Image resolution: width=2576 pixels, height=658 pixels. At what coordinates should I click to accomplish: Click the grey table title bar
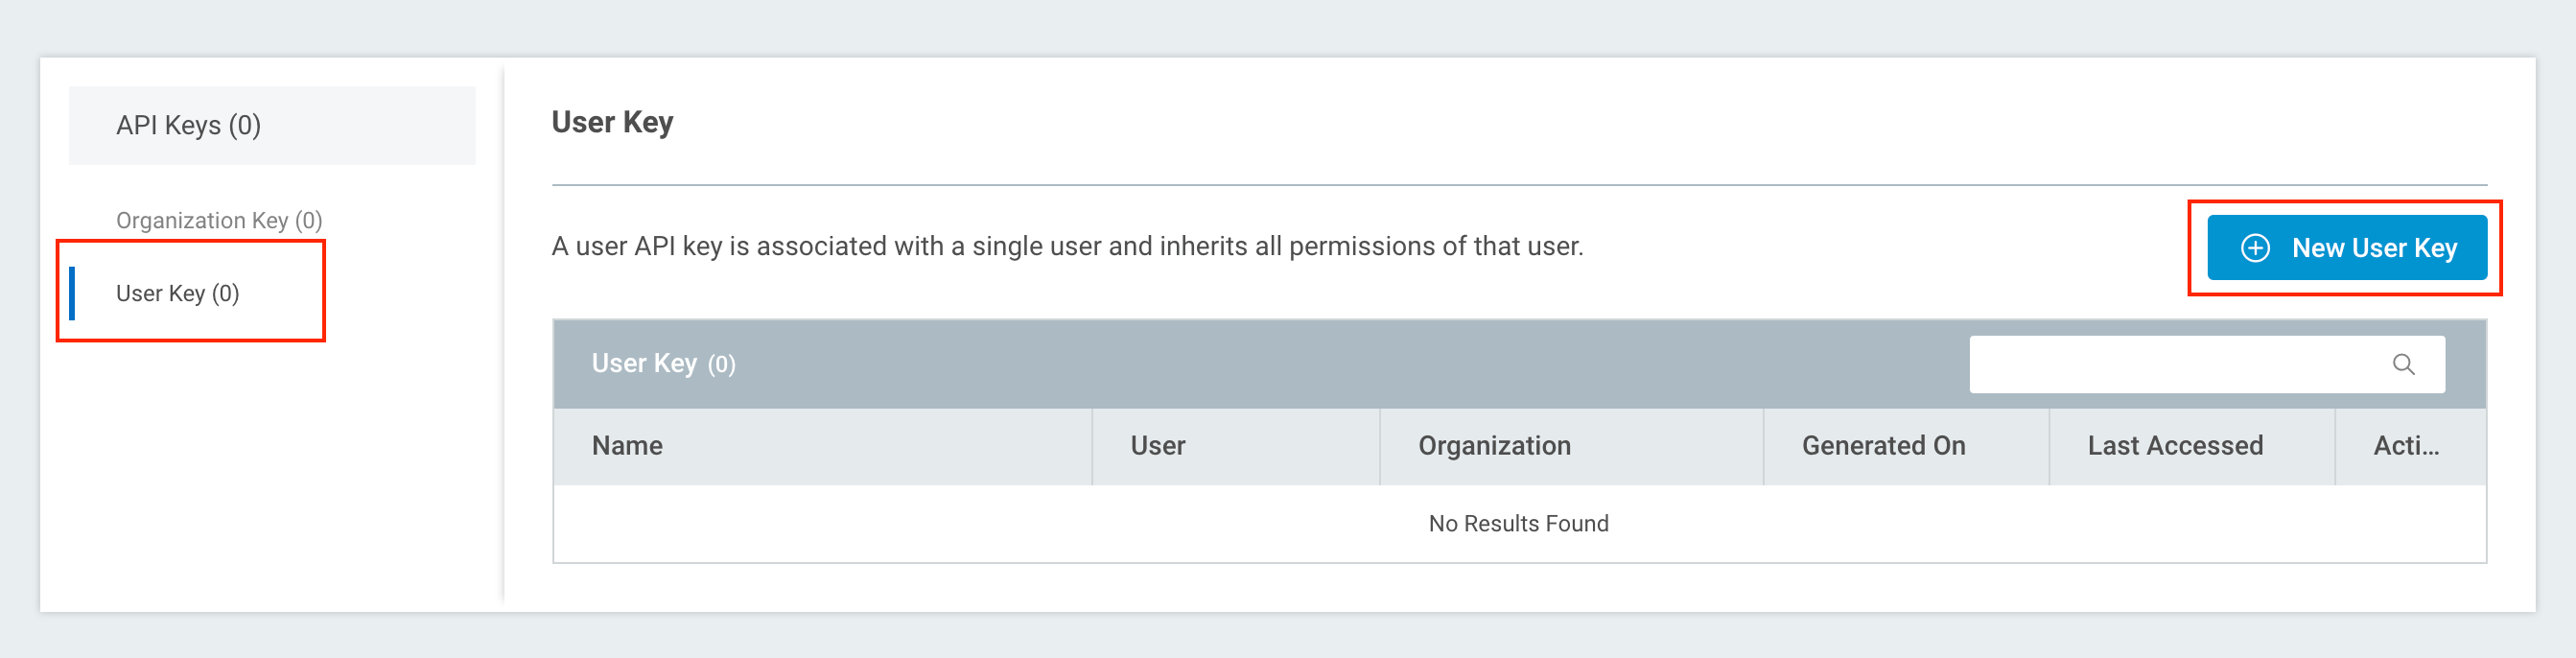point(1300,364)
